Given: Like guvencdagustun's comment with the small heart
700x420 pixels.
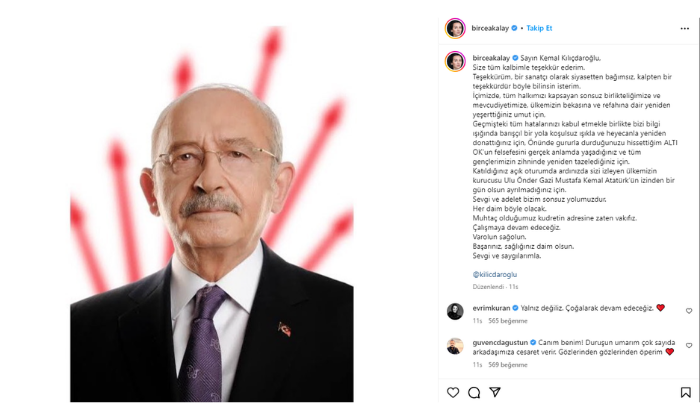Looking at the screenshot, I should [x=689, y=345].
